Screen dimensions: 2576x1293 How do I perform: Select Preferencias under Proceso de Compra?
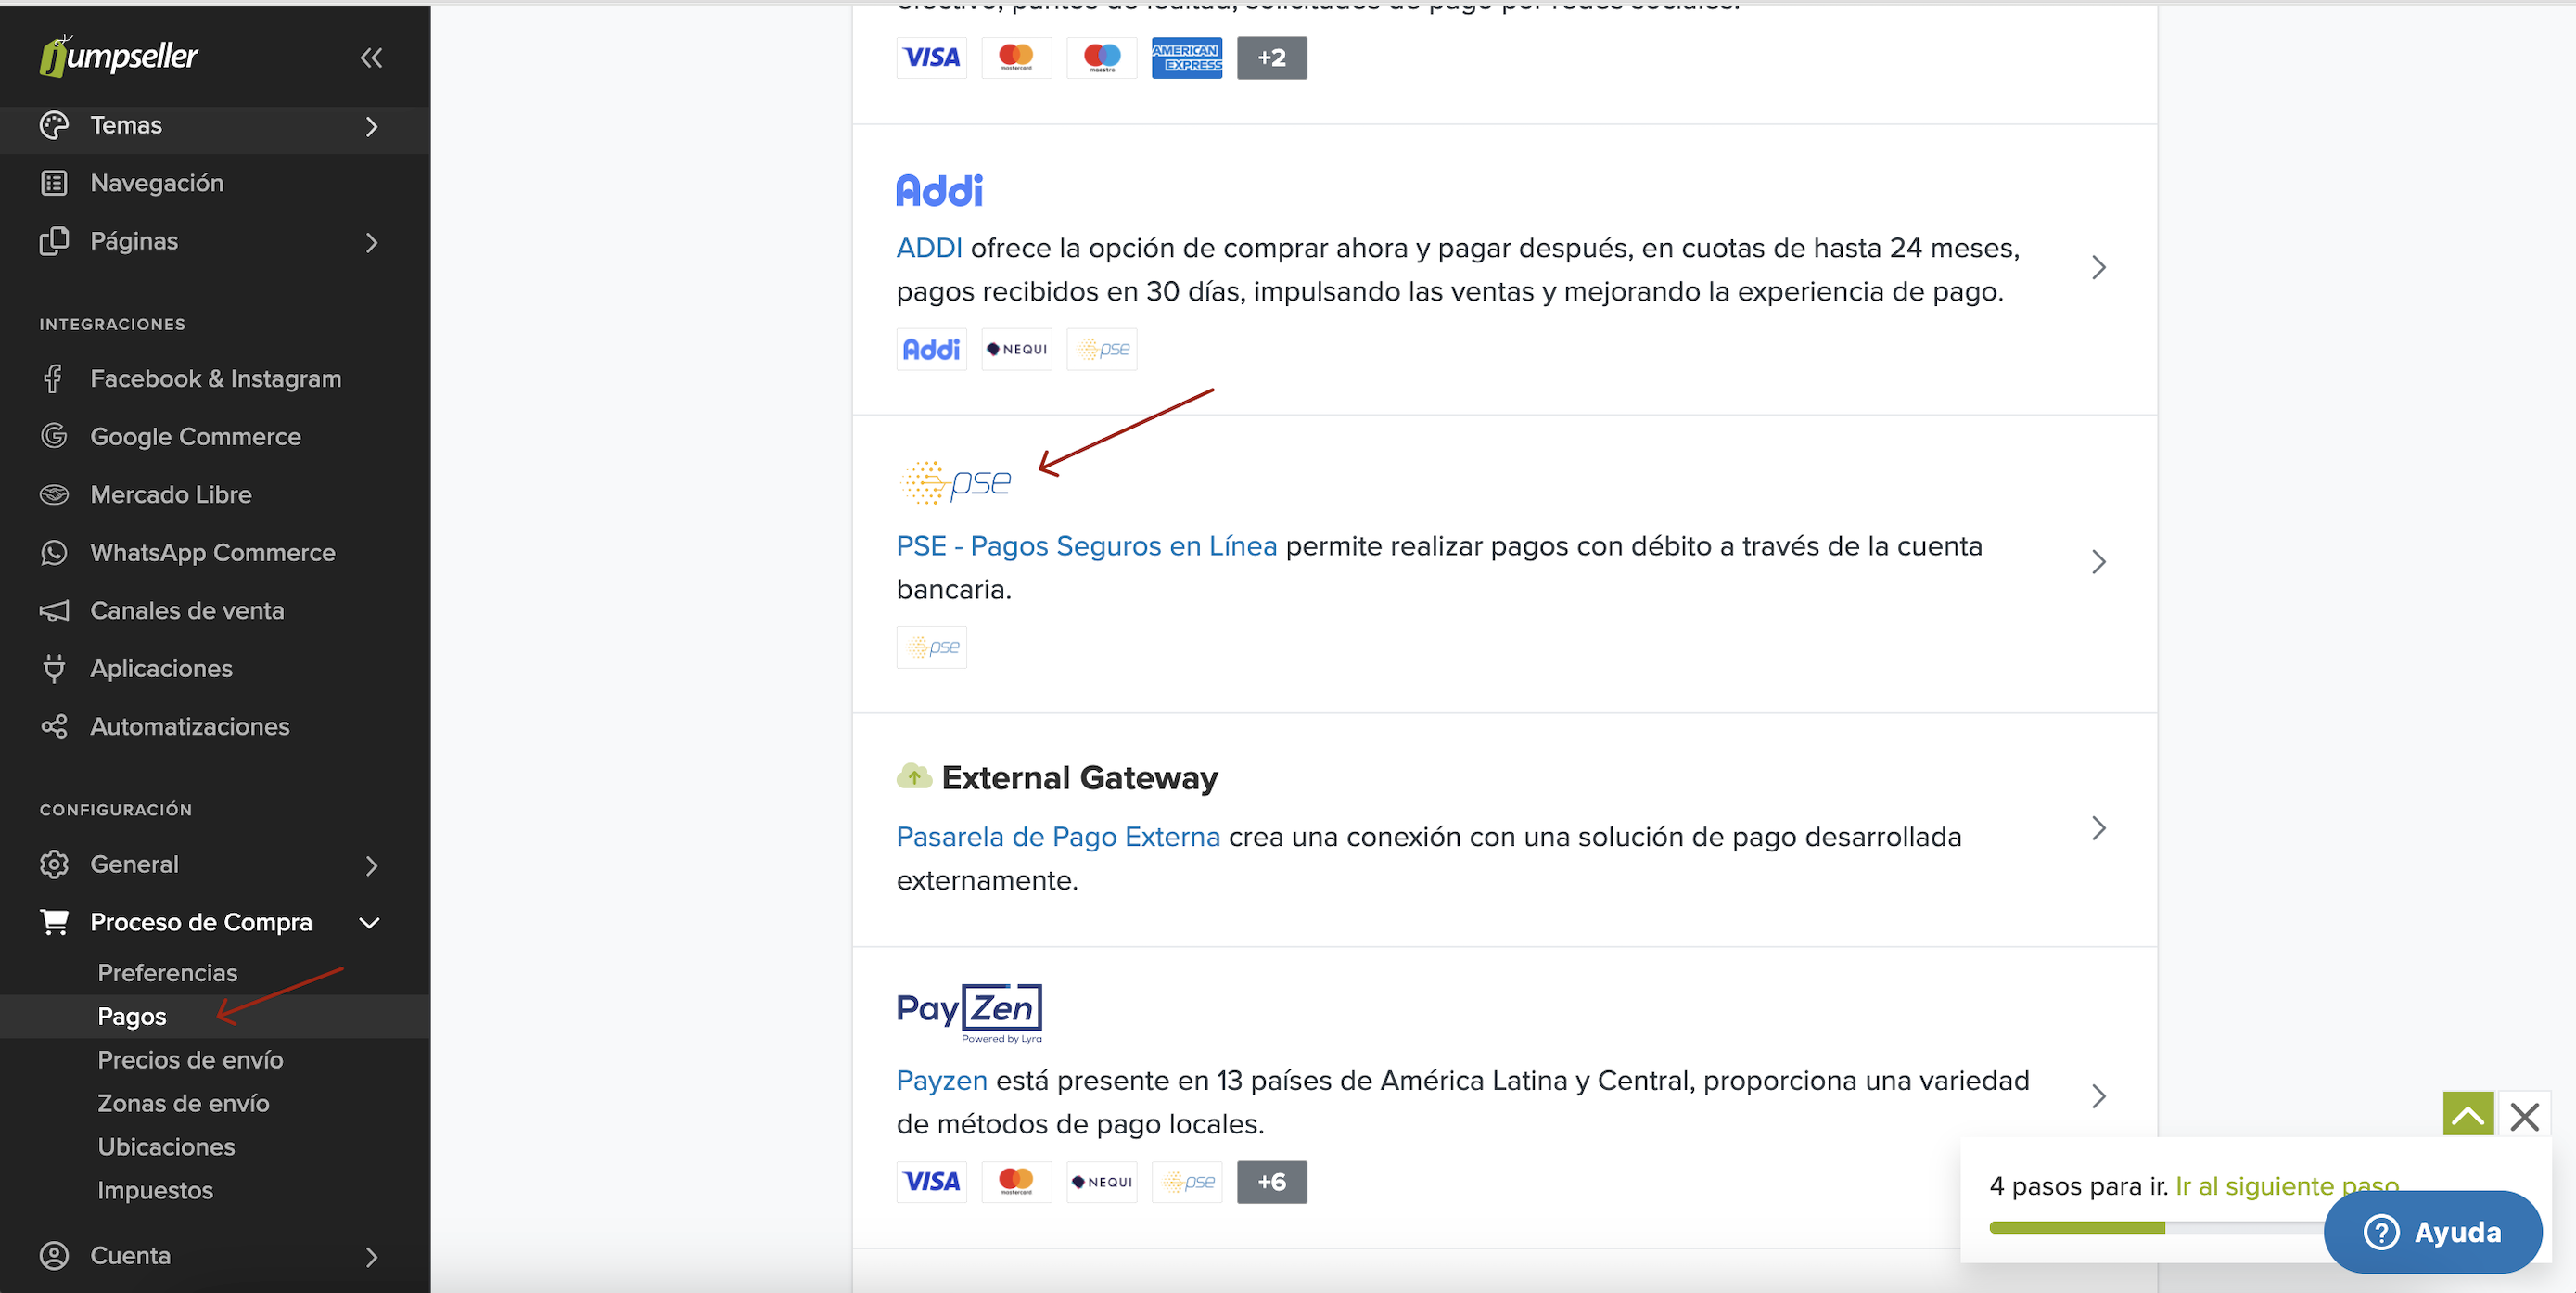(167, 973)
